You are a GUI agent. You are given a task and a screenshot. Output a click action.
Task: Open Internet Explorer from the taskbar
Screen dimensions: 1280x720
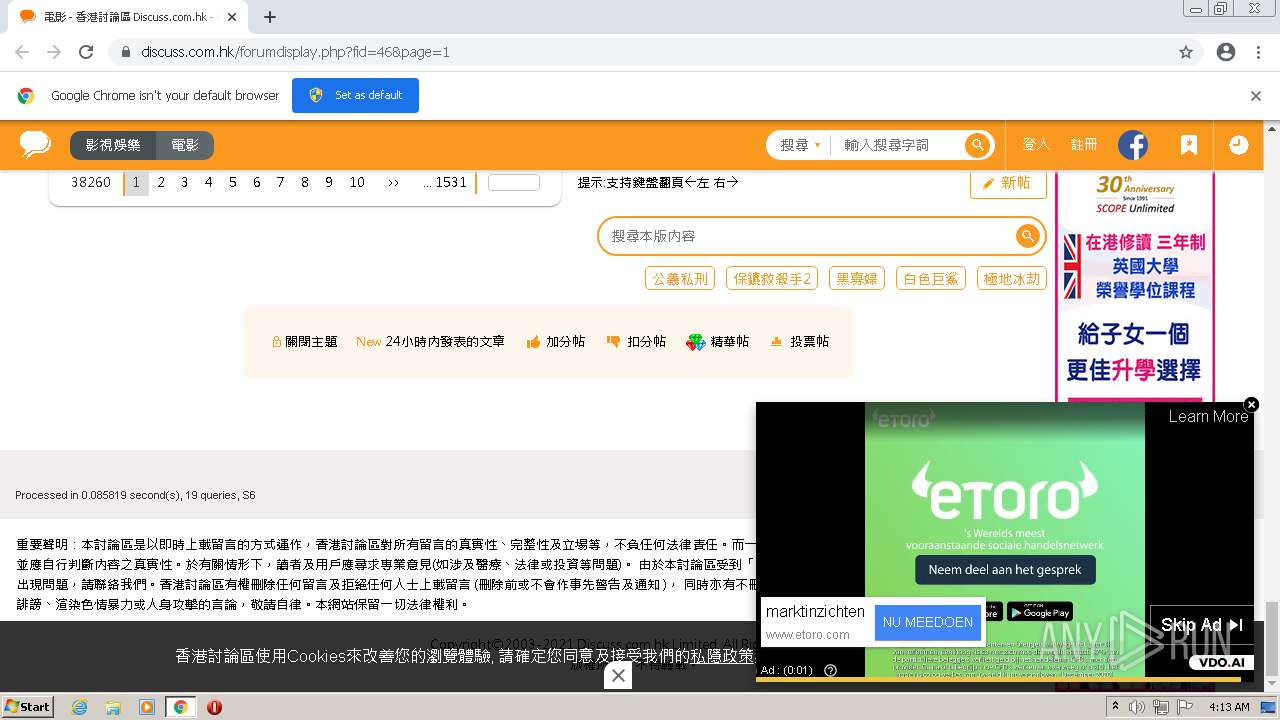pyautogui.click(x=79, y=707)
